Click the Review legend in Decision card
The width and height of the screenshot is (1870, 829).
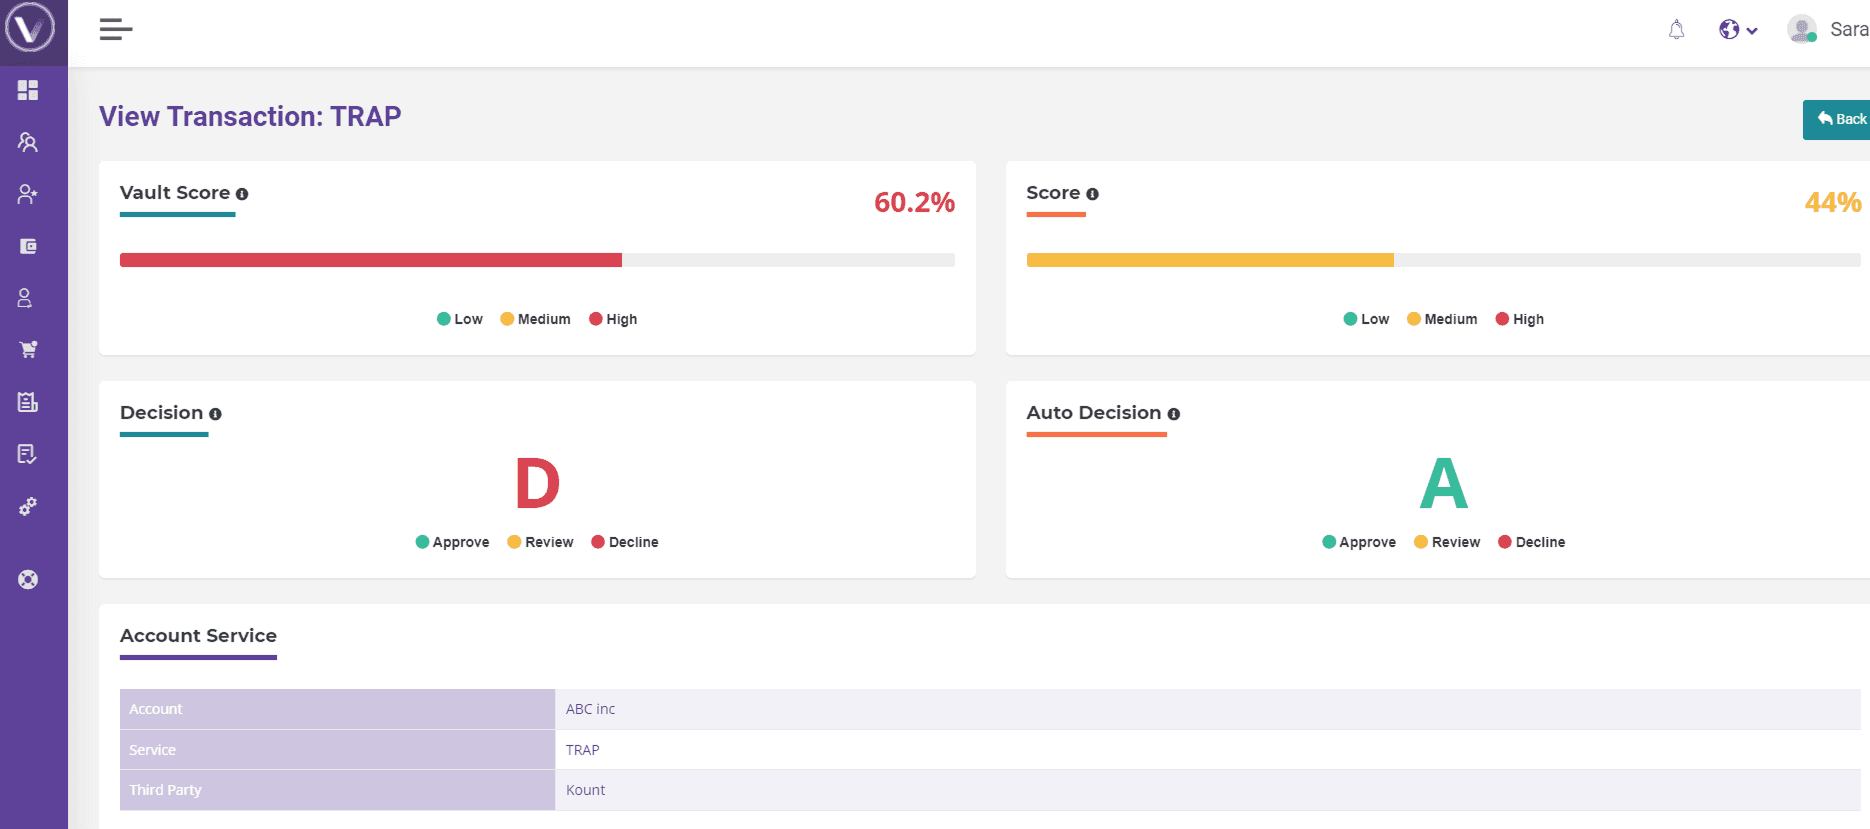[x=540, y=542]
